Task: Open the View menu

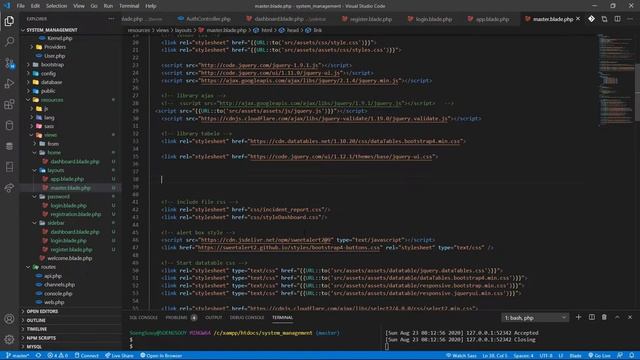Action: [x=79, y=6]
